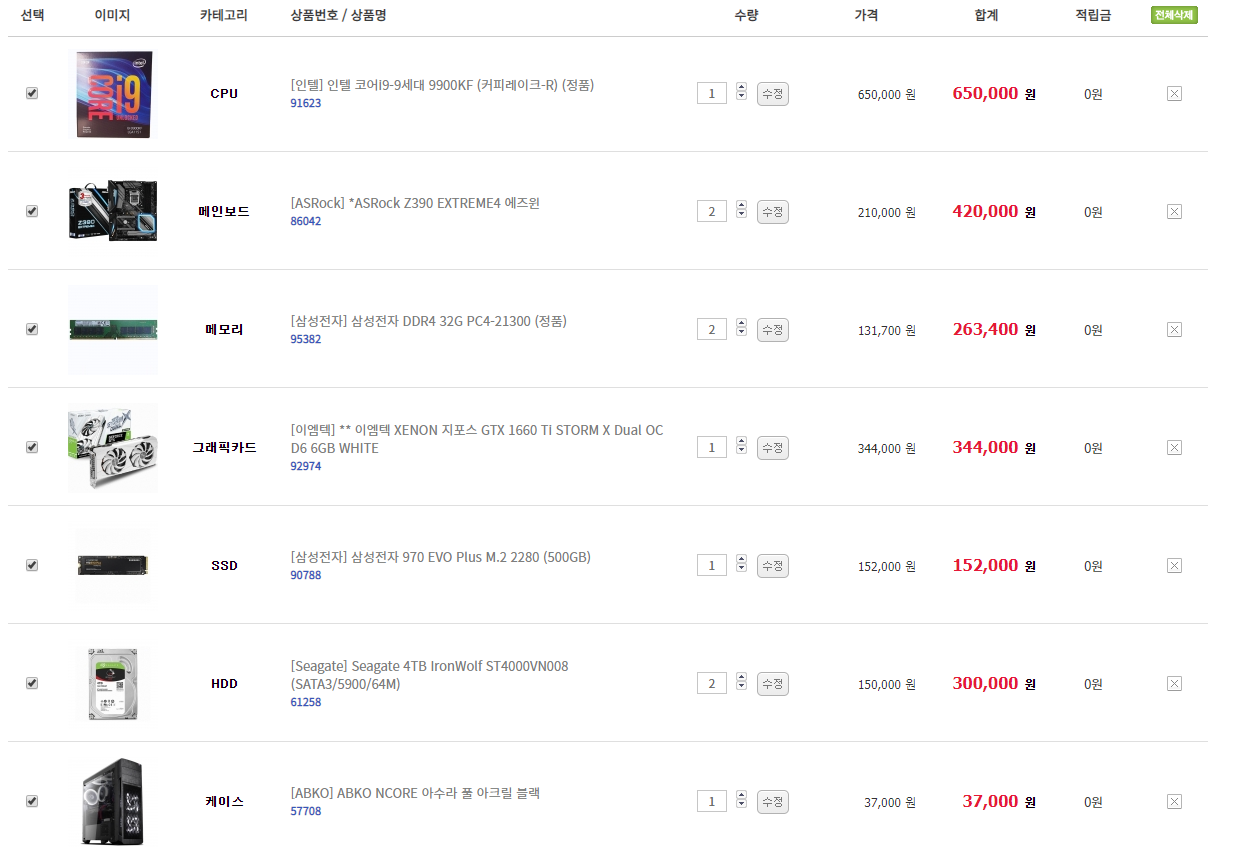The image size is (1234, 855).
Task: Click the X icon on the 케이스 row
Action: pos(1174,802)
